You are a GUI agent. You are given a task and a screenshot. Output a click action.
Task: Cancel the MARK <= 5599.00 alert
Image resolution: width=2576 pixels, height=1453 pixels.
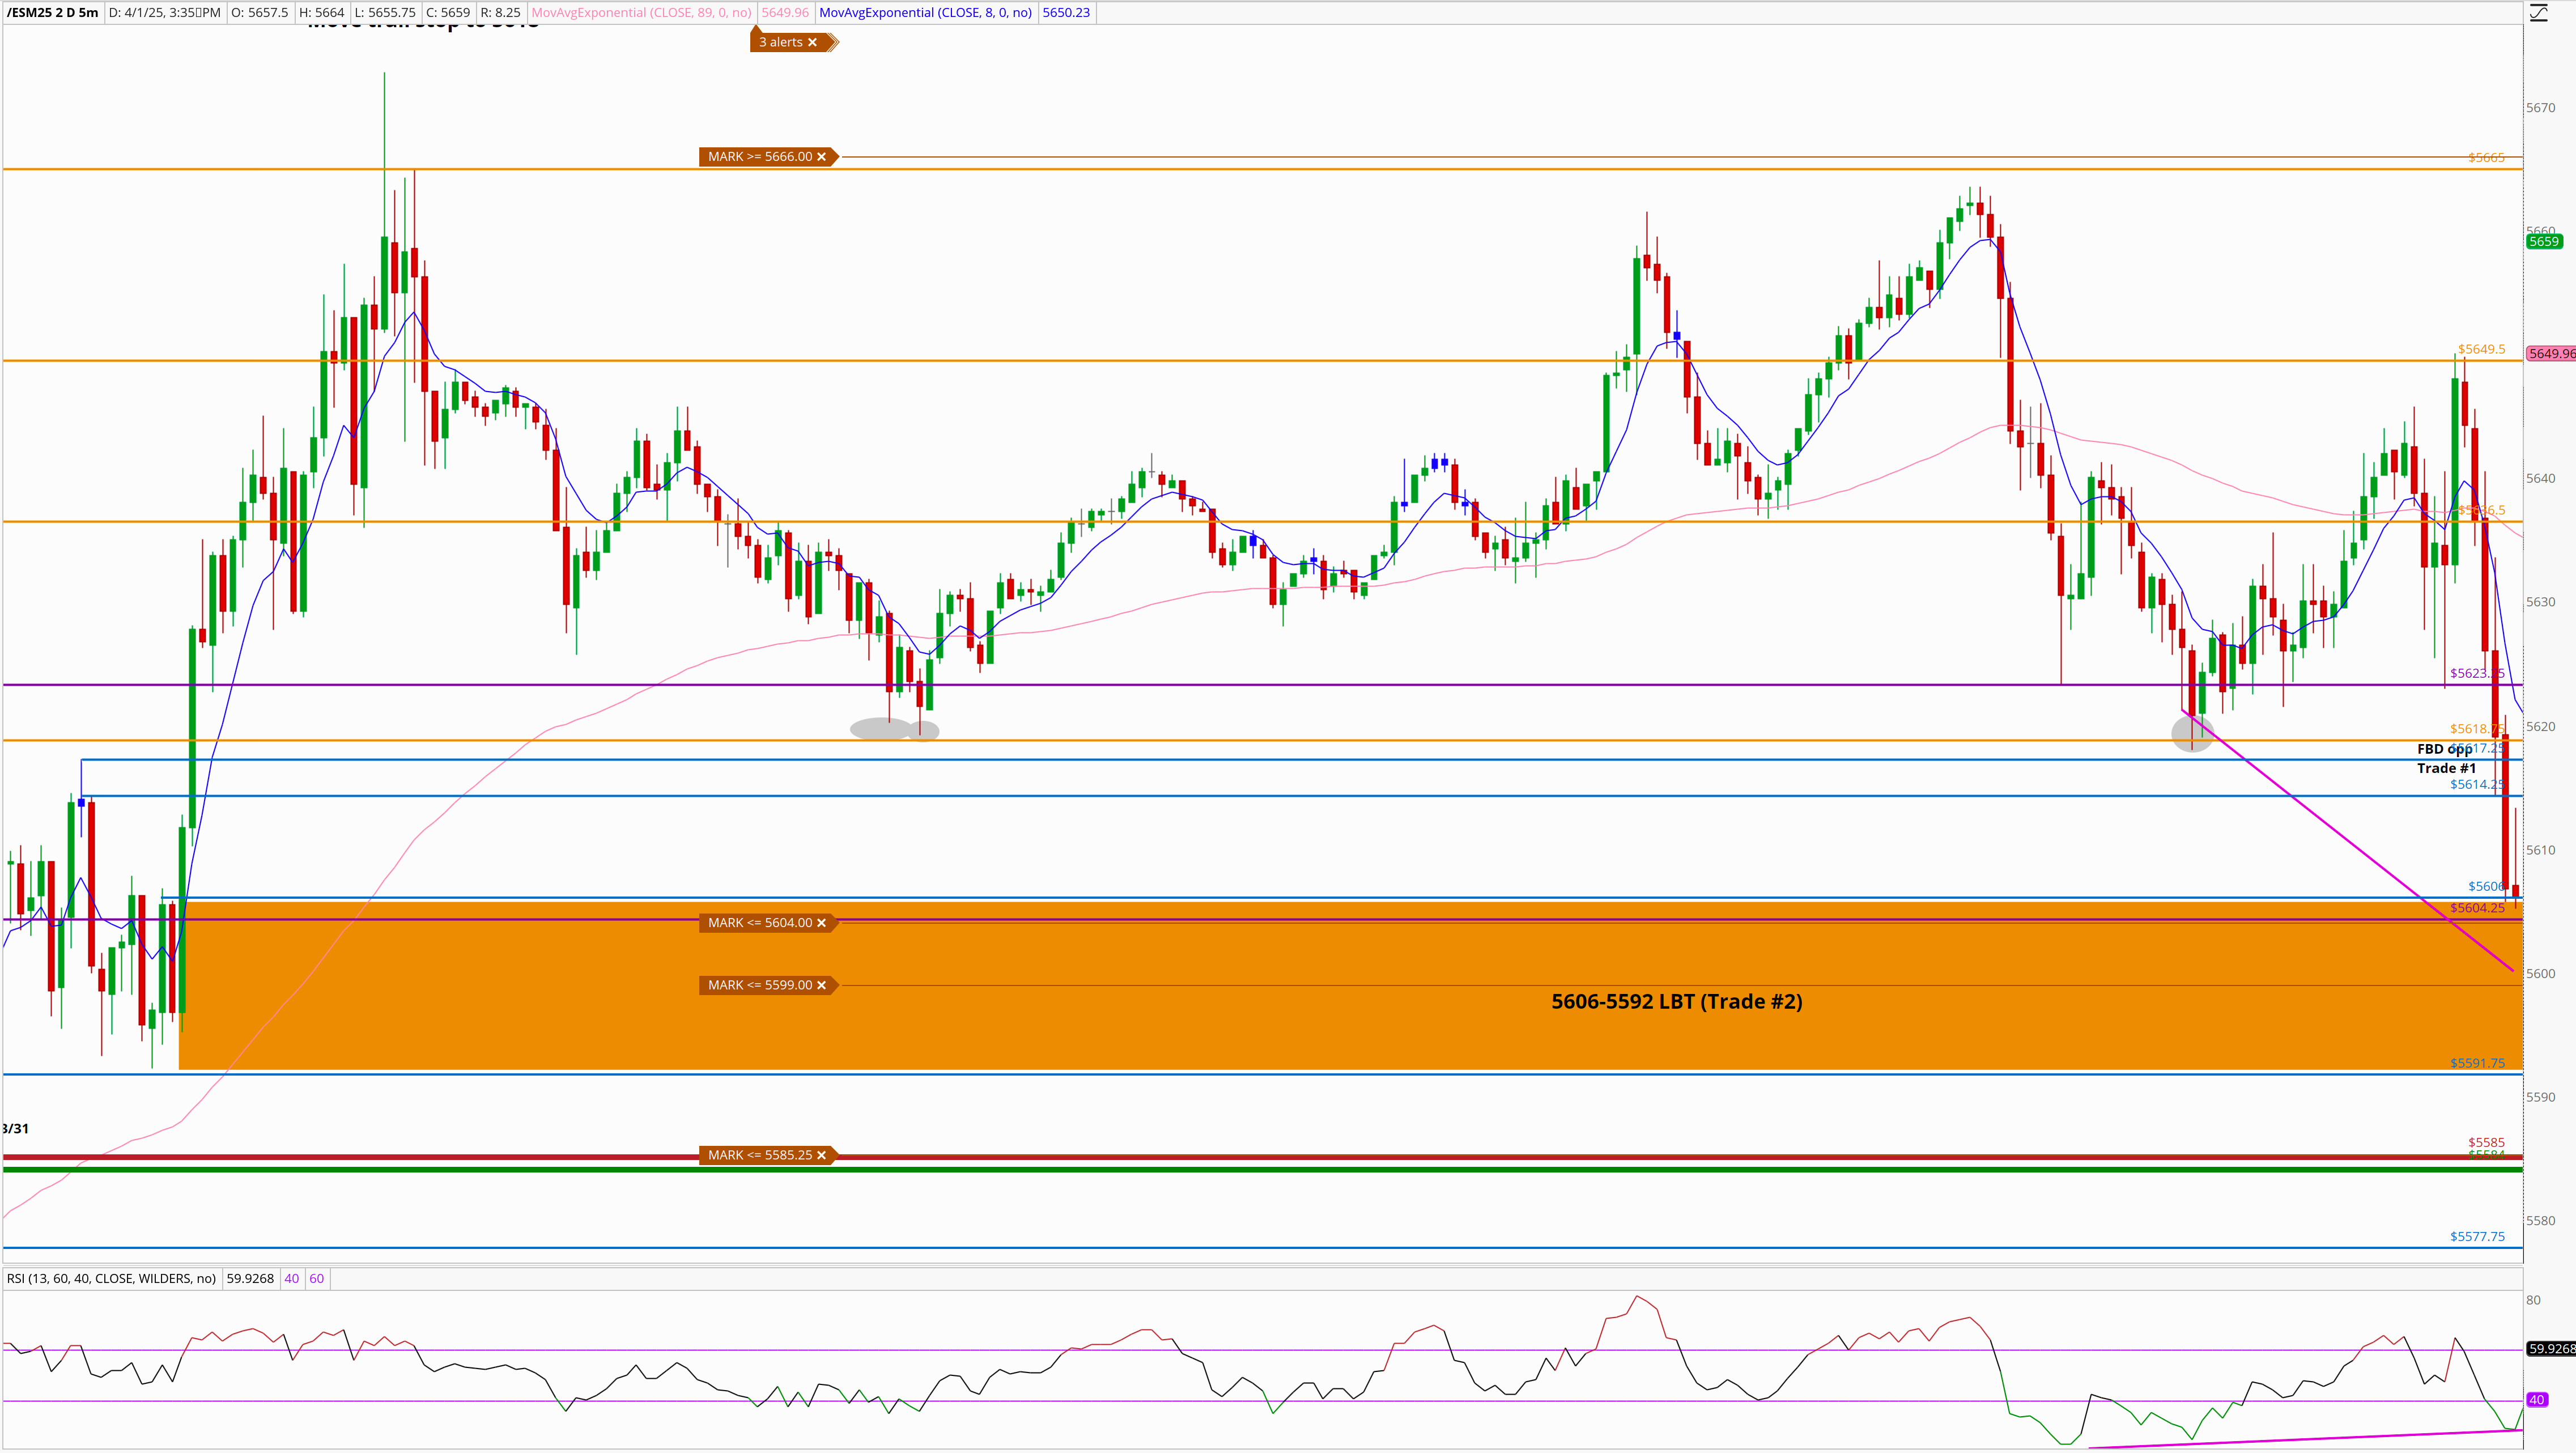click(x=821, y=985)
